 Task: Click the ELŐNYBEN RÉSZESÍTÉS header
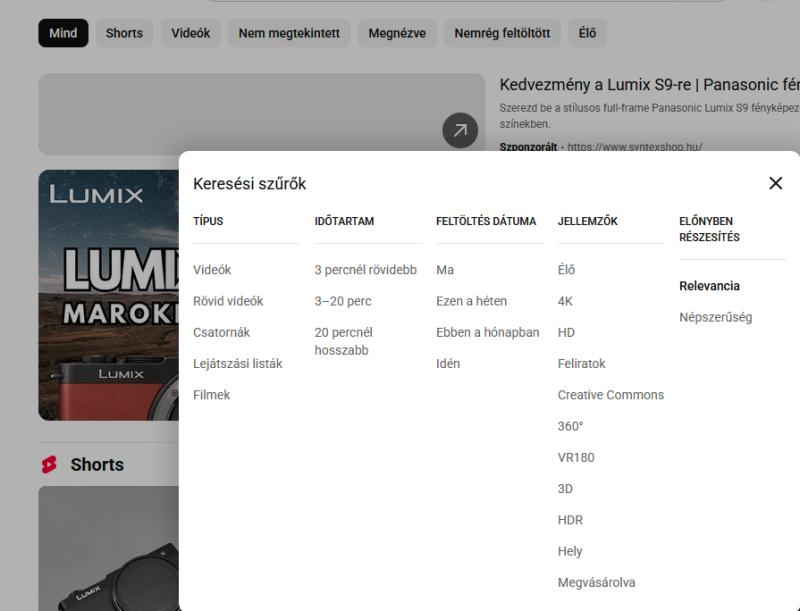click(709, 229)
